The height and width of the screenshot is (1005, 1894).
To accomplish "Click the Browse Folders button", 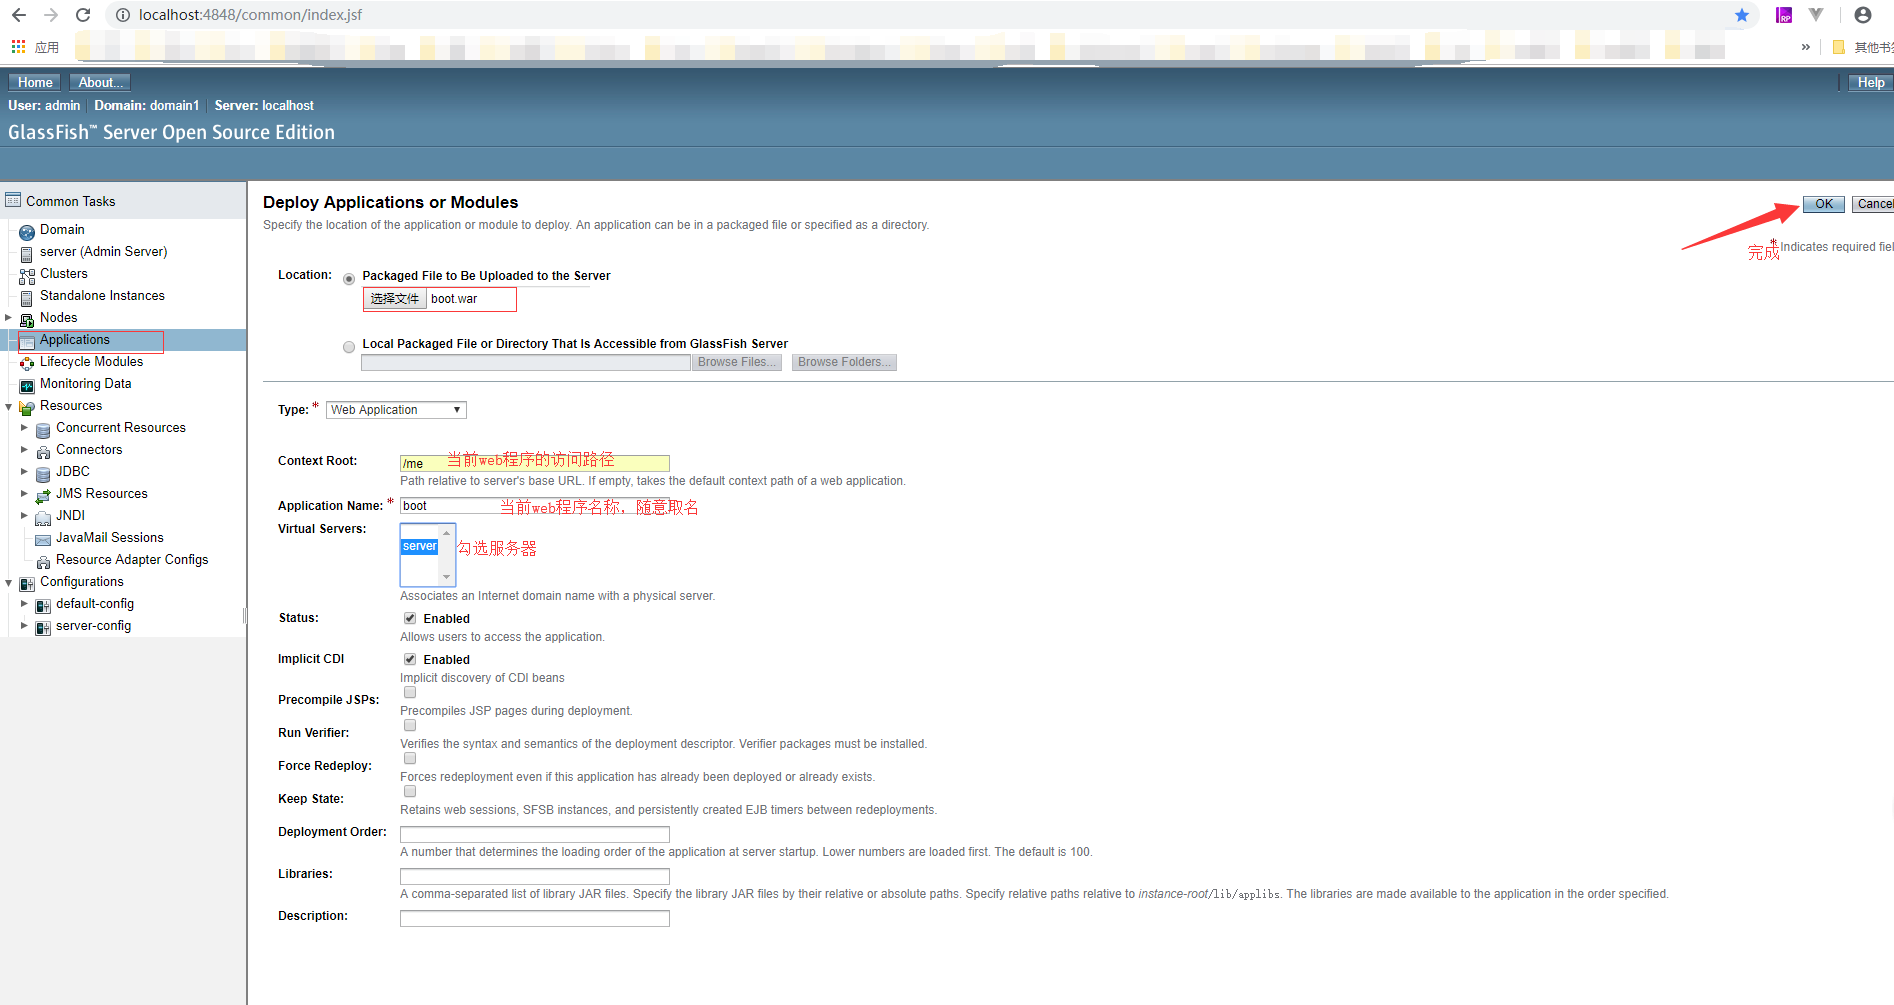I will pos(843,361).
